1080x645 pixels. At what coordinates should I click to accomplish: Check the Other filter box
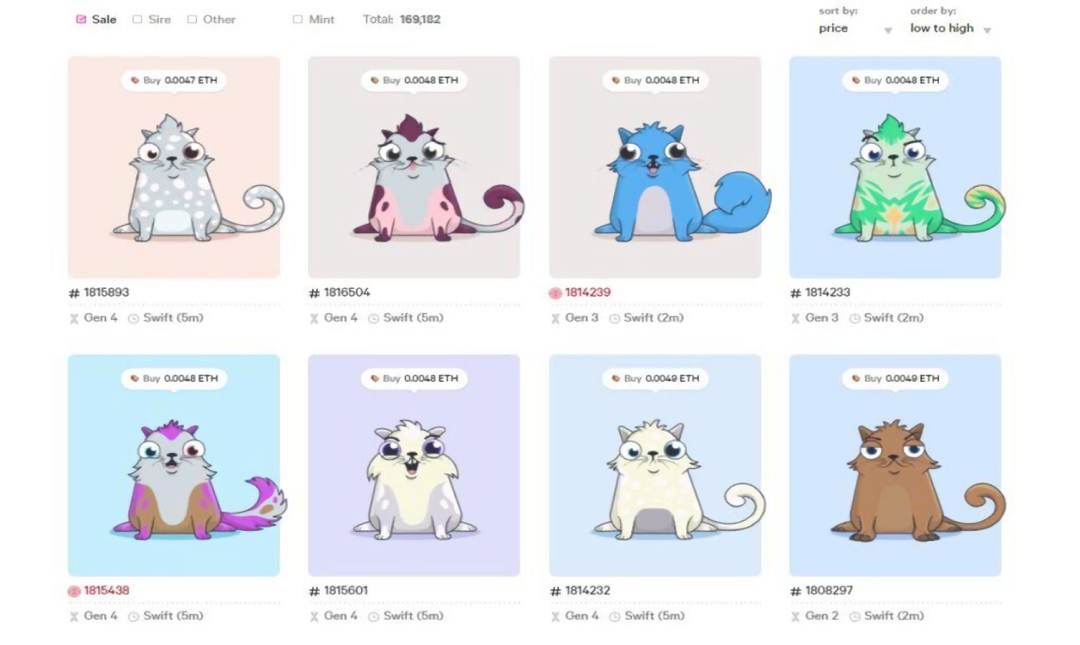(192, 19)
